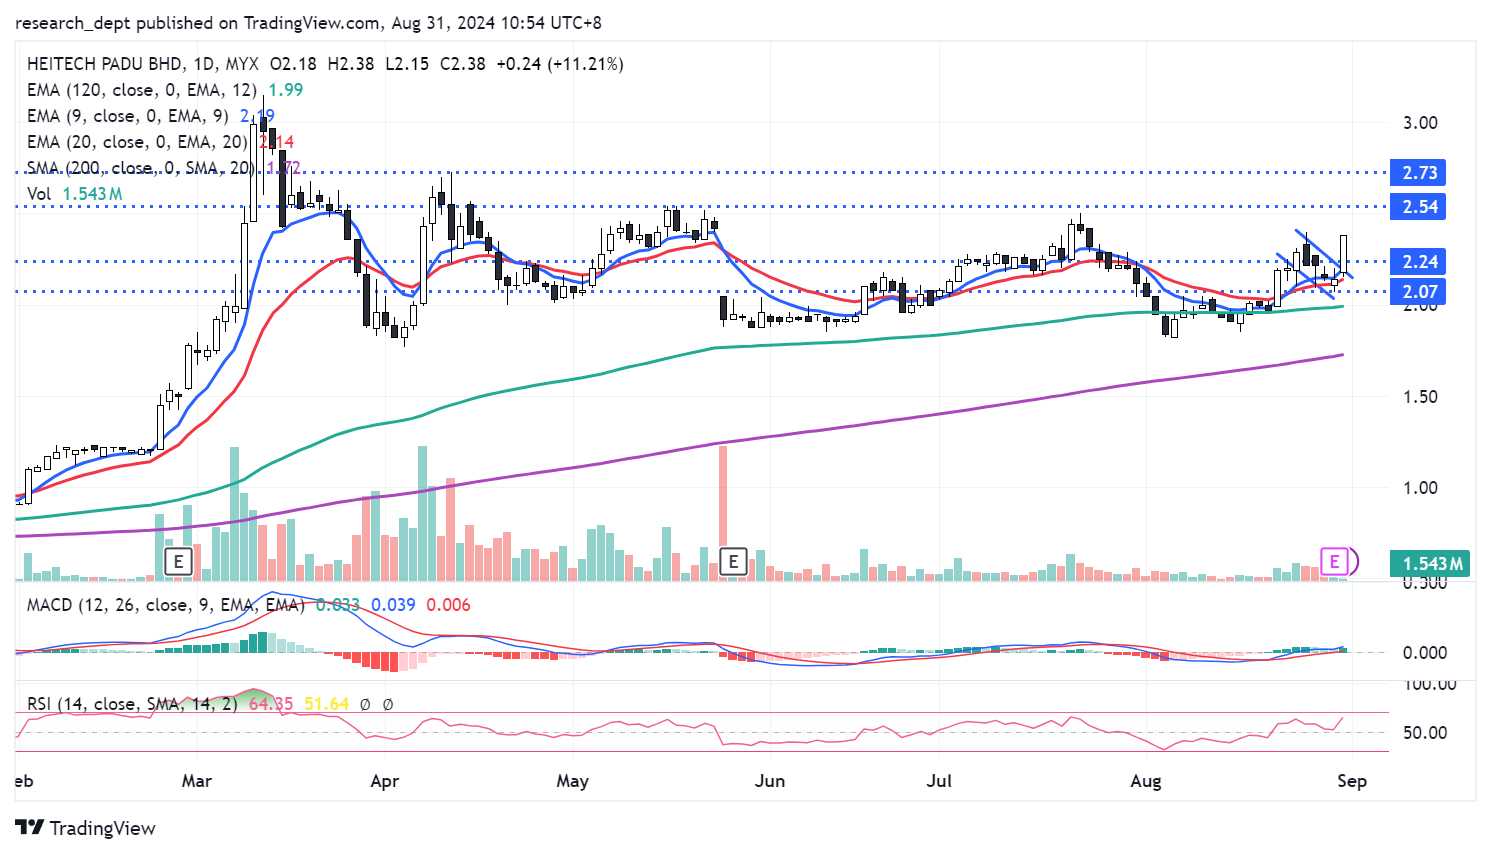Image resolution: width=1491 pixels, height=854 pixels.
Task: Click the Jun label on time axis
Action: [769, 781]
